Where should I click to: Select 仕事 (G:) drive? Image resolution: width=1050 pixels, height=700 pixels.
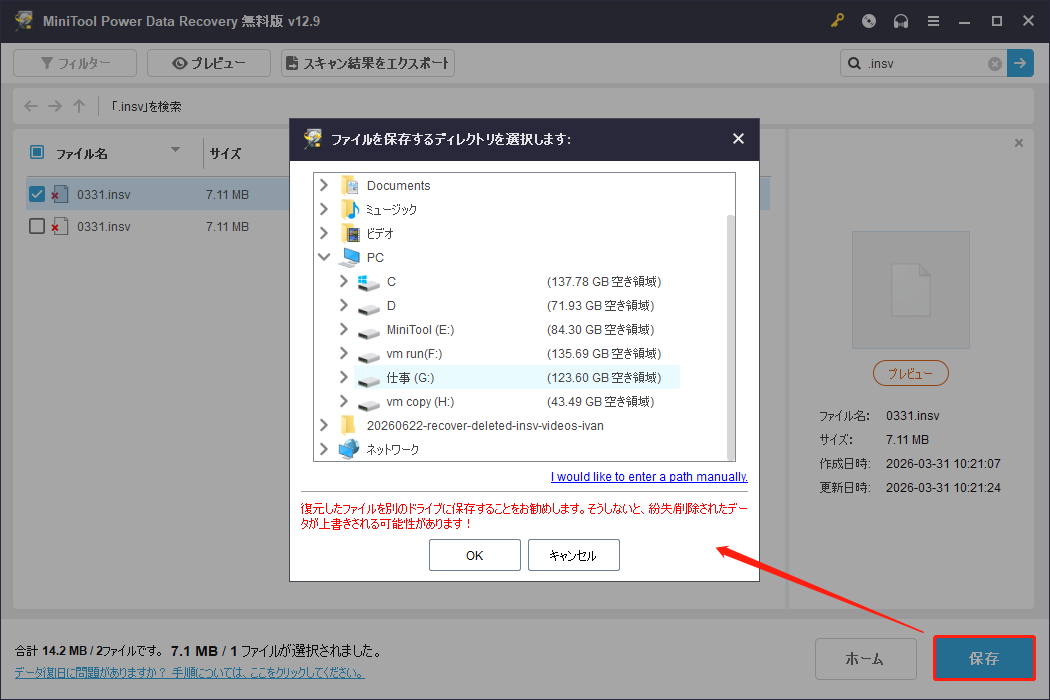tap(517, 378)
